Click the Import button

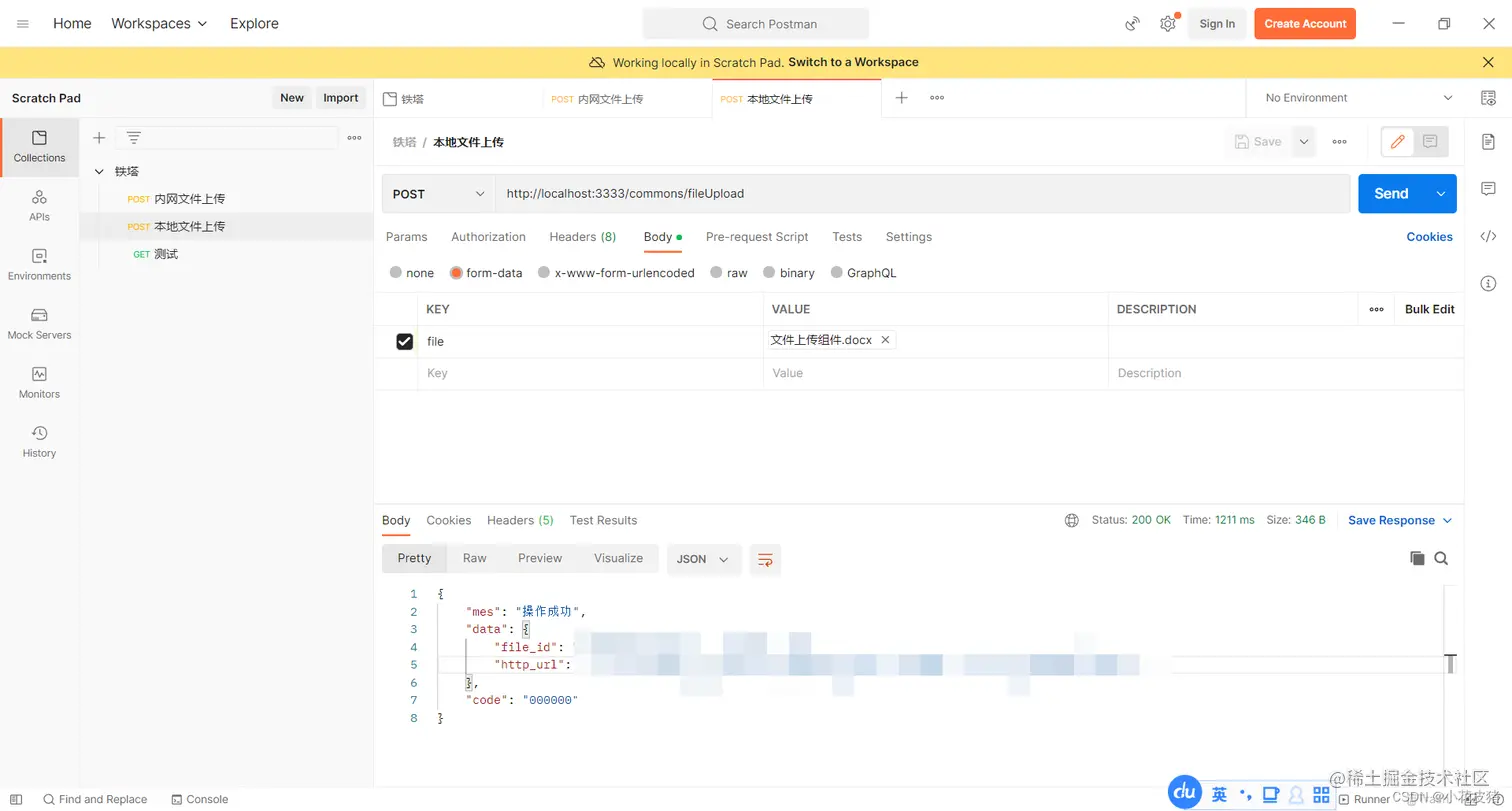pos(341,98)
